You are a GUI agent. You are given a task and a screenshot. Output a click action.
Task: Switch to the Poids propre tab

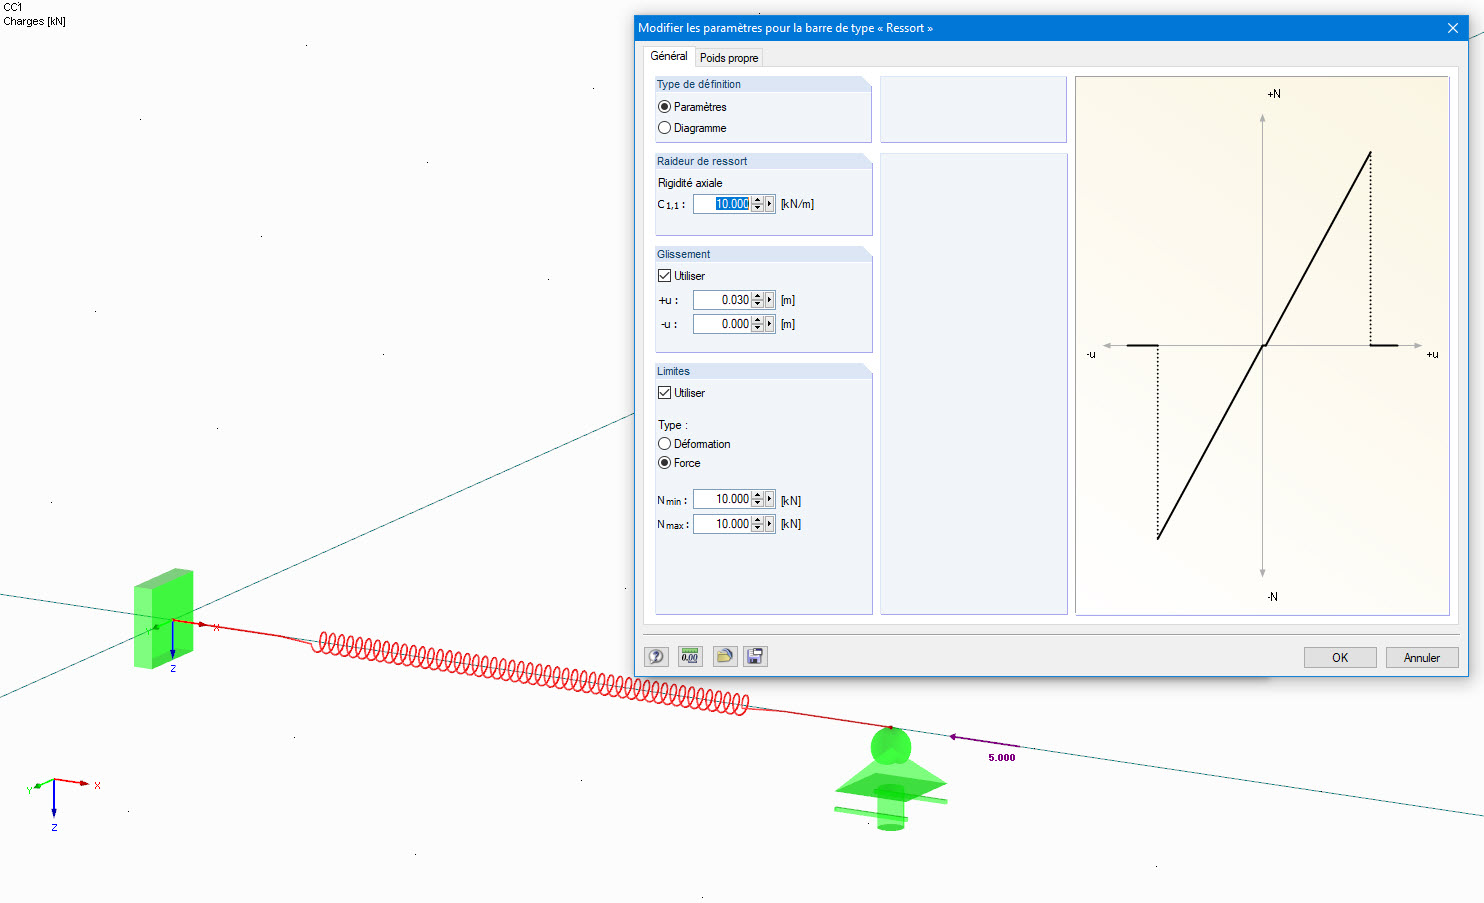click(x=729, y=57)
